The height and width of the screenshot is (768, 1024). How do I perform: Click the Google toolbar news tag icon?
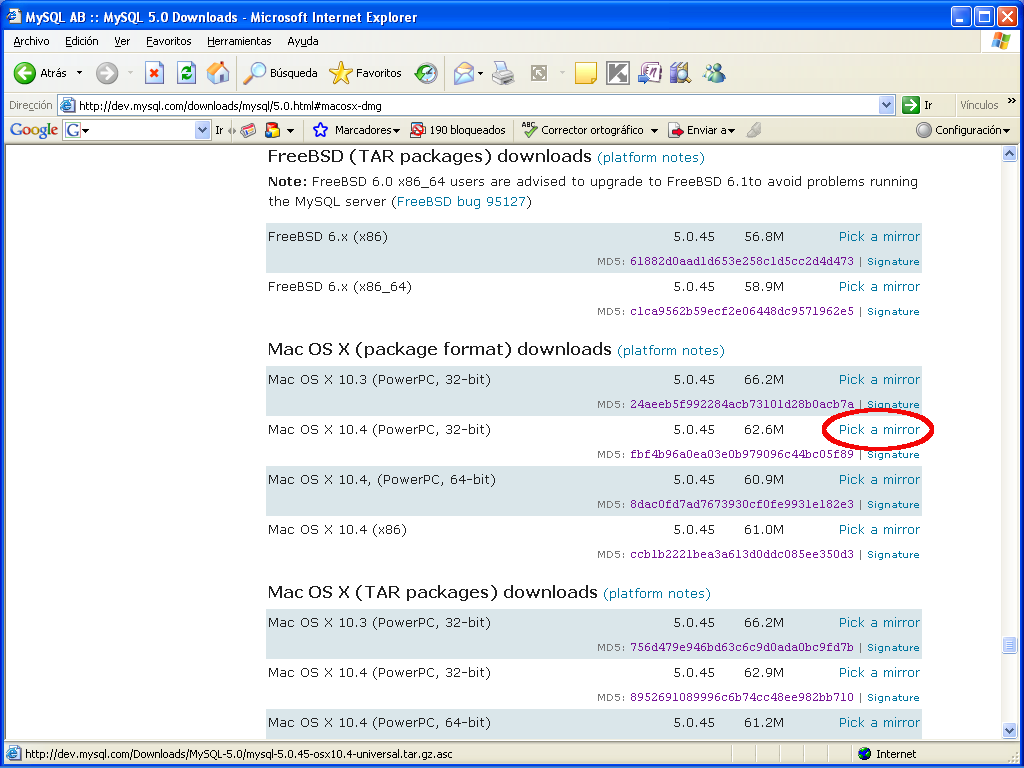[248, 131]
